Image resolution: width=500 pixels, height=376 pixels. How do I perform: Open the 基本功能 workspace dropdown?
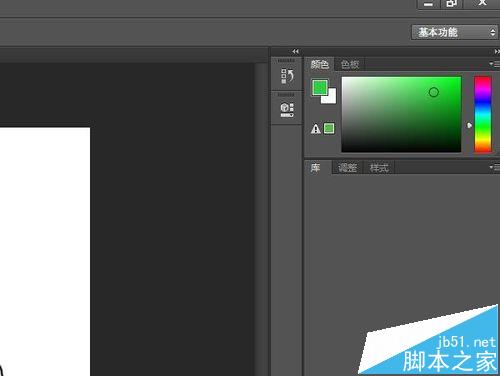pos(455,32)
